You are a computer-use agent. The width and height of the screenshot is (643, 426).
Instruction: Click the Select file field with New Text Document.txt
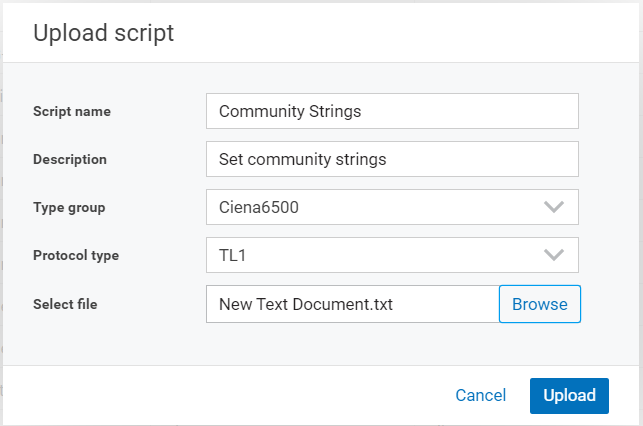pos(353,304)
